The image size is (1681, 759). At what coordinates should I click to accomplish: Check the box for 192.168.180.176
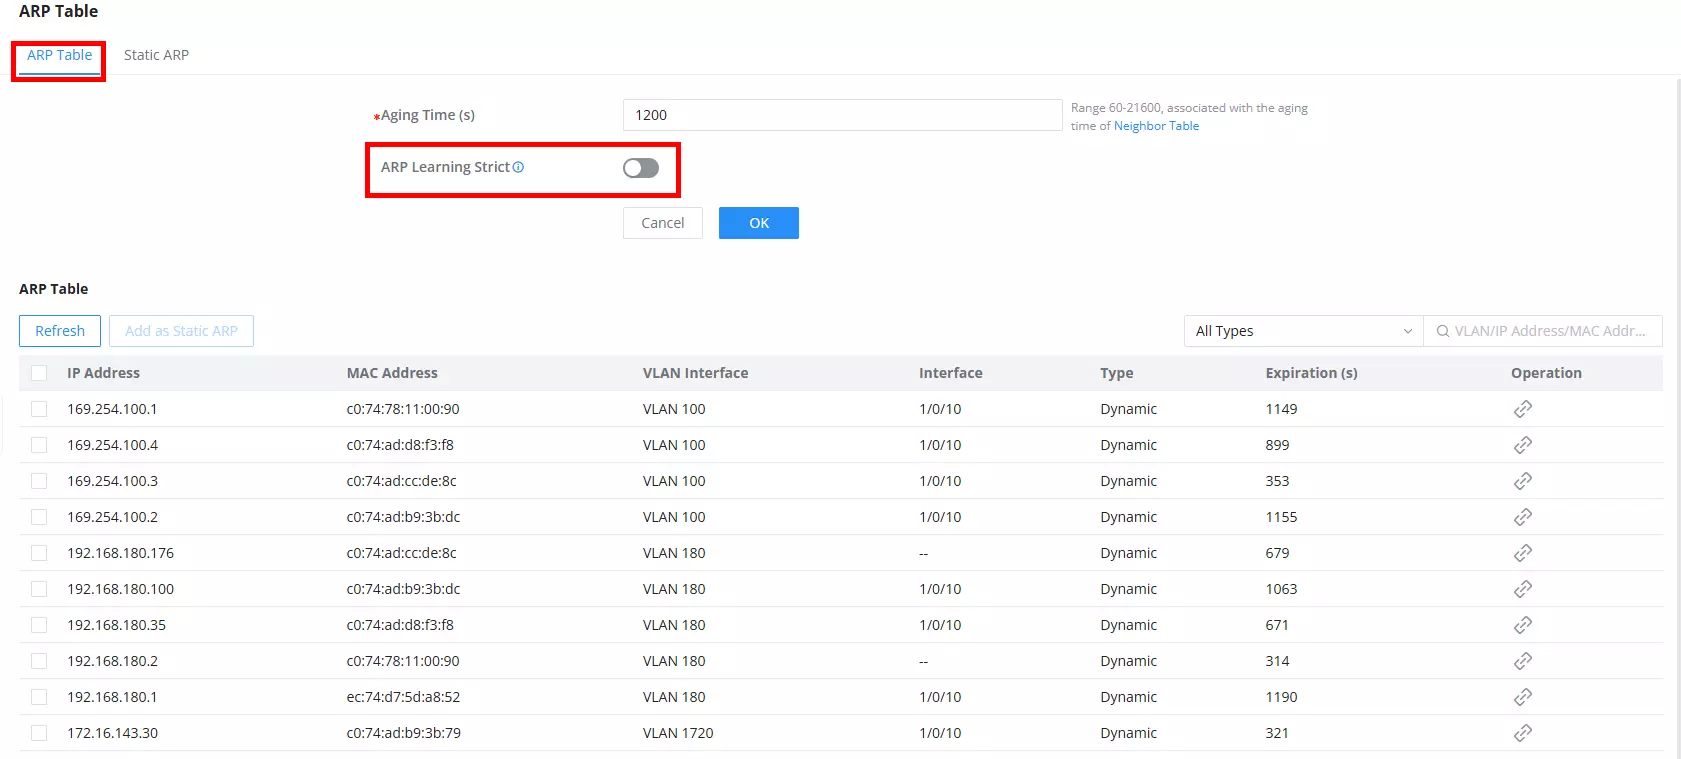coord(39,553)
